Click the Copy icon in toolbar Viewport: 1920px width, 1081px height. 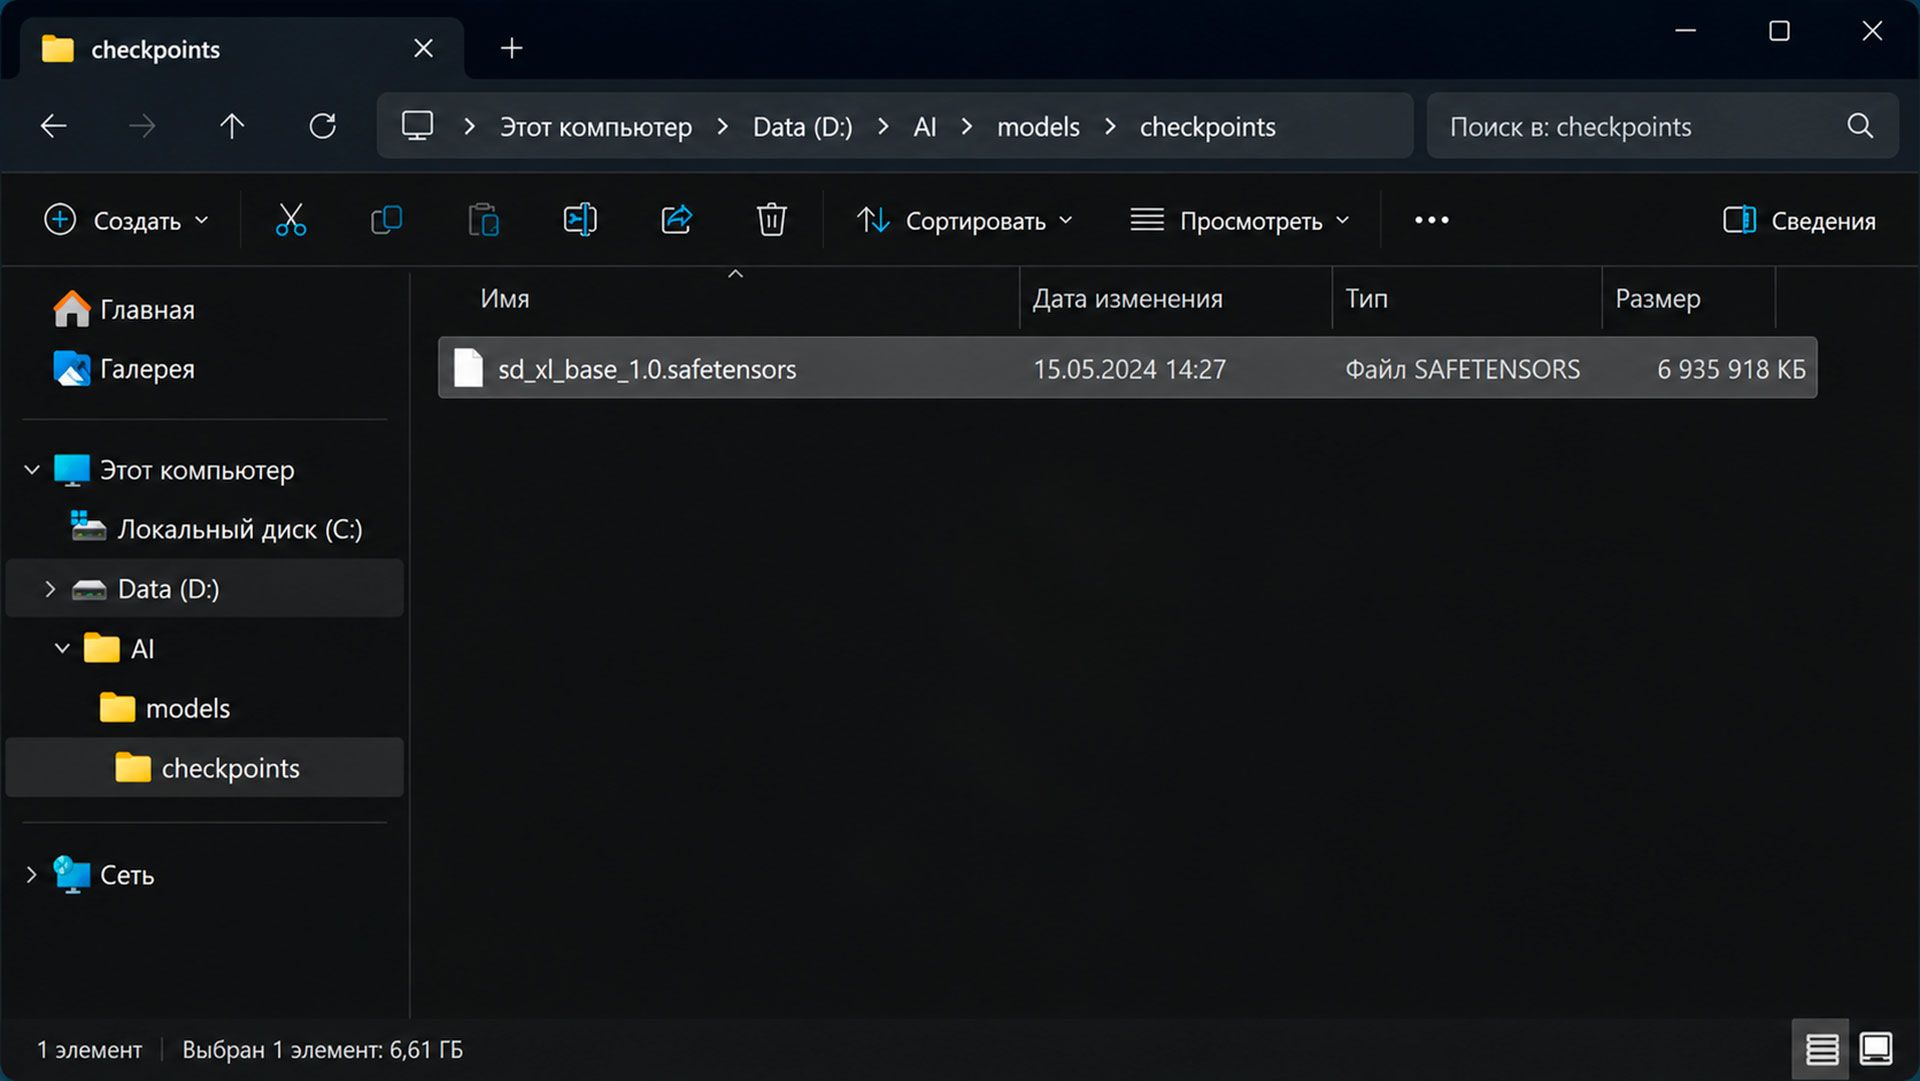coord(386,220)
